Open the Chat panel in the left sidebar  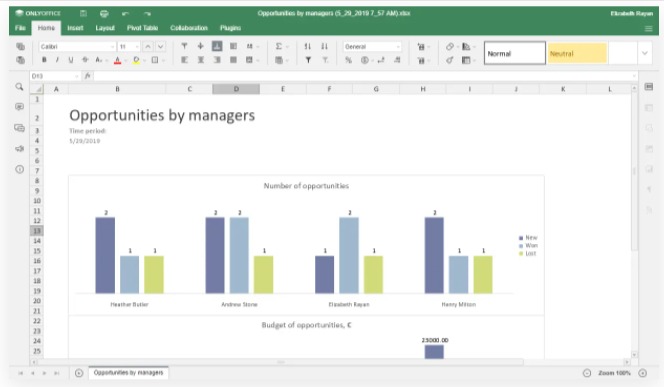pyautogui.click(x=19, y=127)
